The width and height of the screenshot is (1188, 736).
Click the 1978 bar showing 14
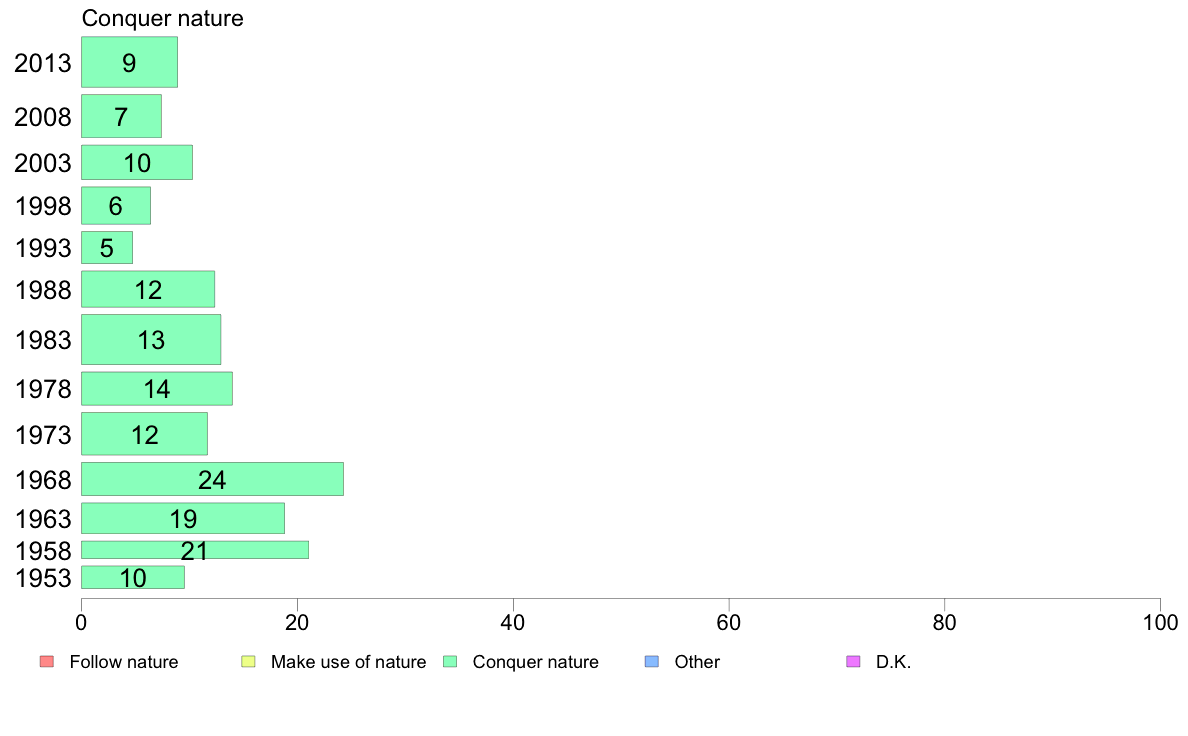(157, 389)
